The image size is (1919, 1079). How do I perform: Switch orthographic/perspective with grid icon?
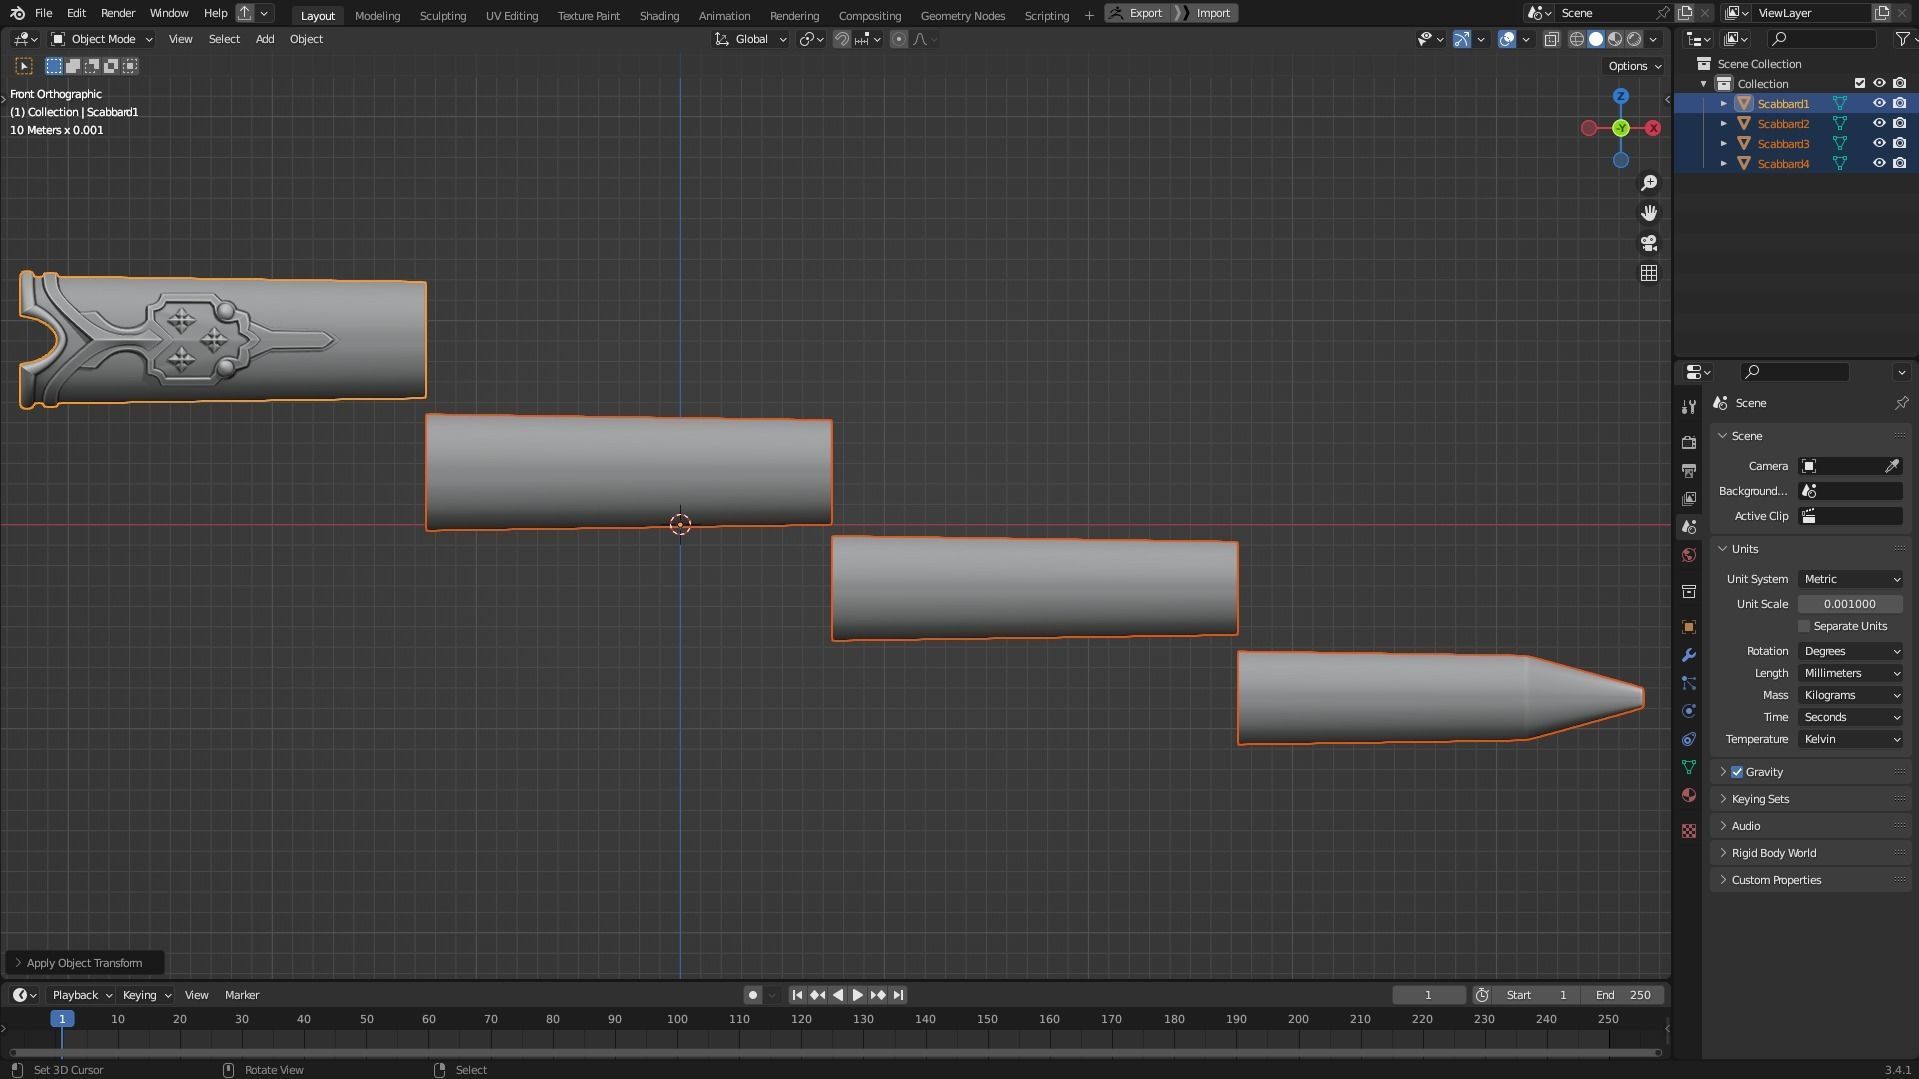click(1649, 273)
